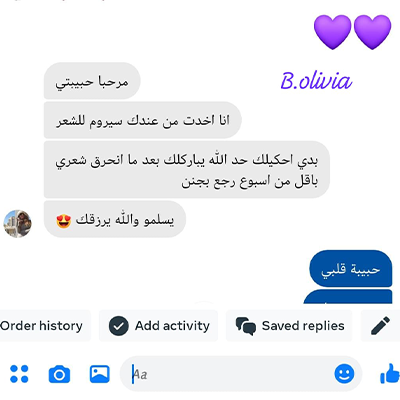
Task: Click the purple hearts sticker
Action: click(352, 32)
